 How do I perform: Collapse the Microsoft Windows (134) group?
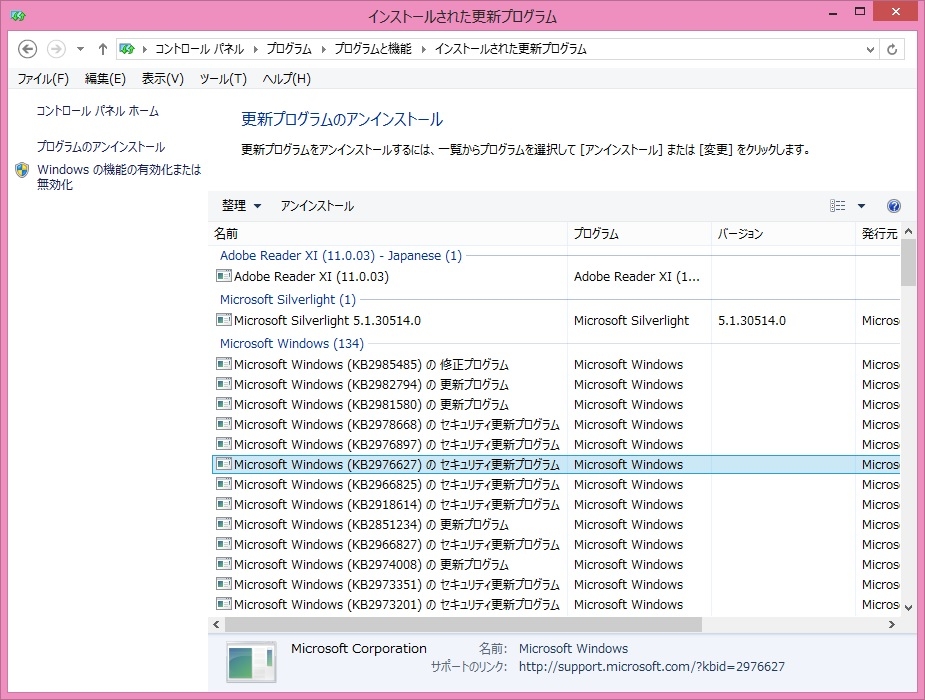coord(292,344)
